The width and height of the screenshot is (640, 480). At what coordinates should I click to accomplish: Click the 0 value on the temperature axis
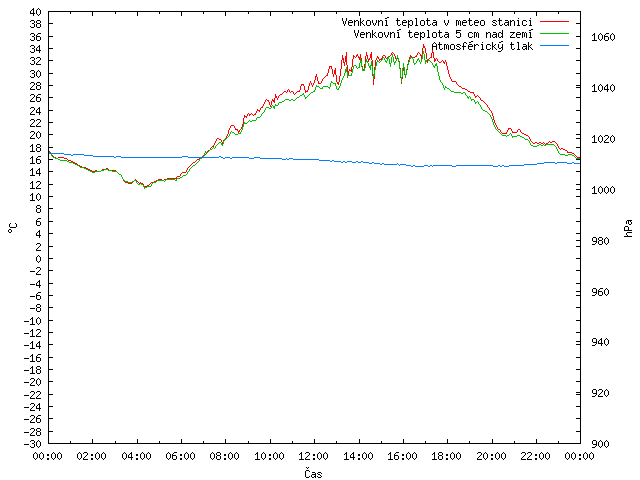pyautogui.click(x=38, y=259)
